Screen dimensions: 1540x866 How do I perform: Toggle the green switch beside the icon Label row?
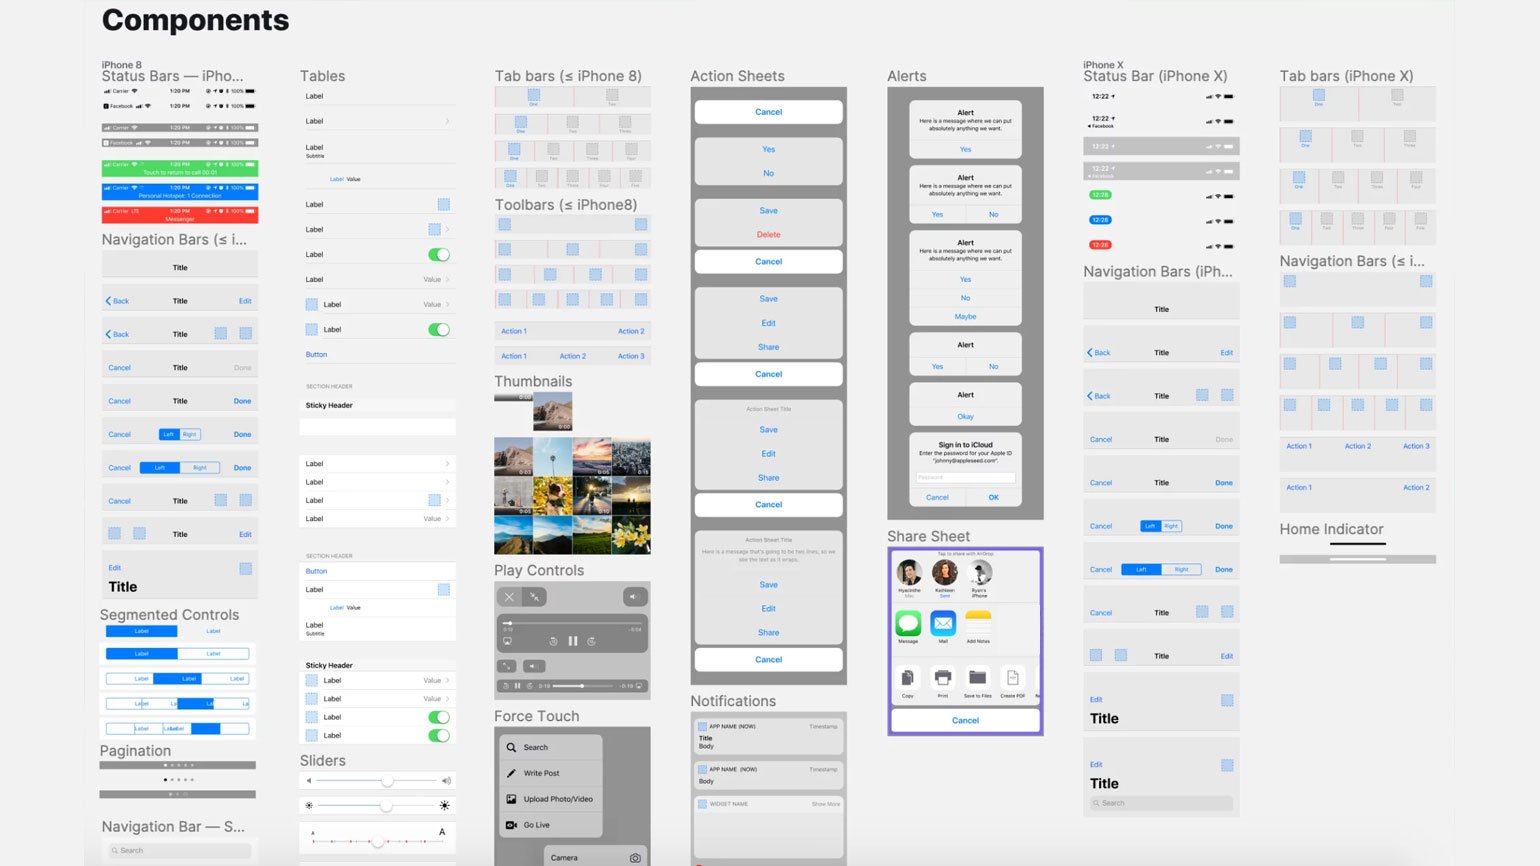439,330
